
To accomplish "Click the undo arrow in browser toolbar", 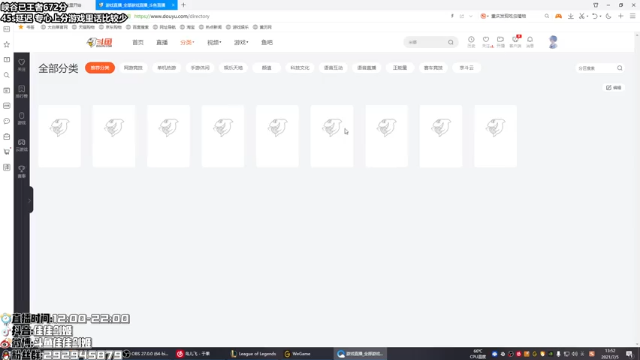I will click(595, 16).
